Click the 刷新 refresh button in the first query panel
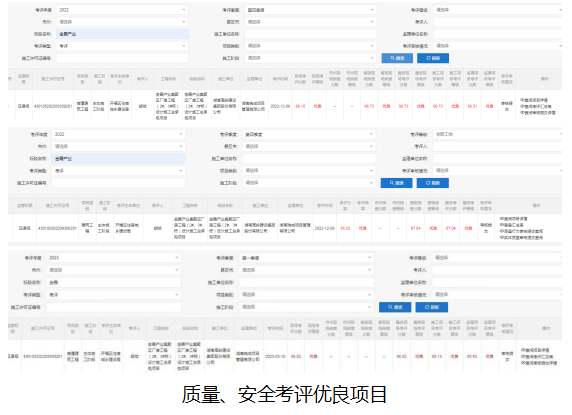This screenshot has height=415, width=572. 433,58
